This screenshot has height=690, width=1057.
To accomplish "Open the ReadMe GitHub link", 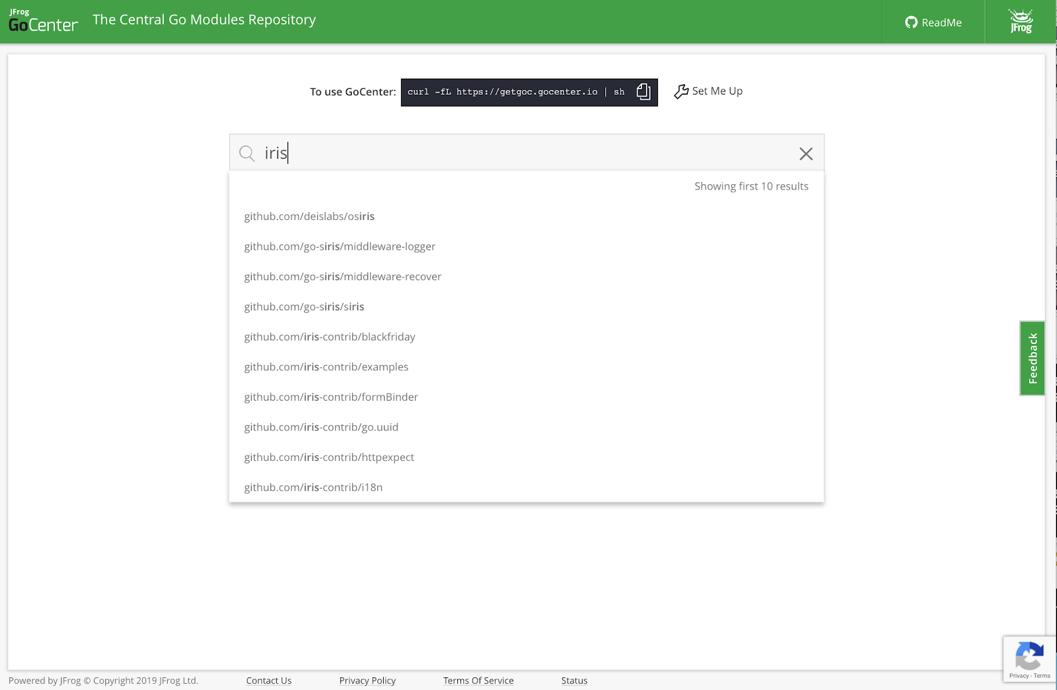I will pyautogui.click(x=933, y=22).
